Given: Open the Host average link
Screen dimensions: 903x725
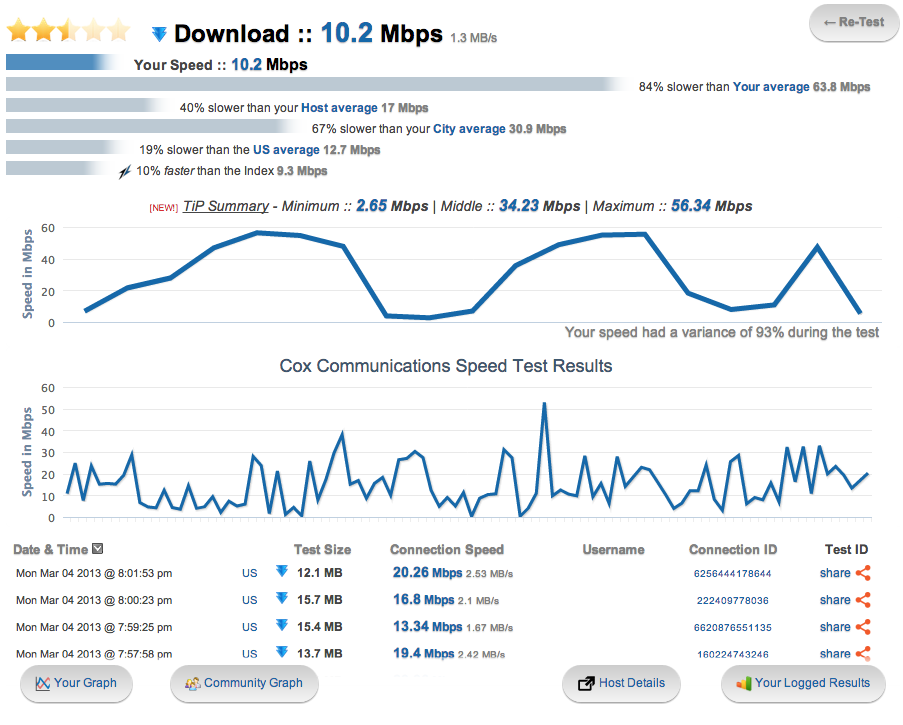Looking at the screenshot, I should (x=339, y=108).
